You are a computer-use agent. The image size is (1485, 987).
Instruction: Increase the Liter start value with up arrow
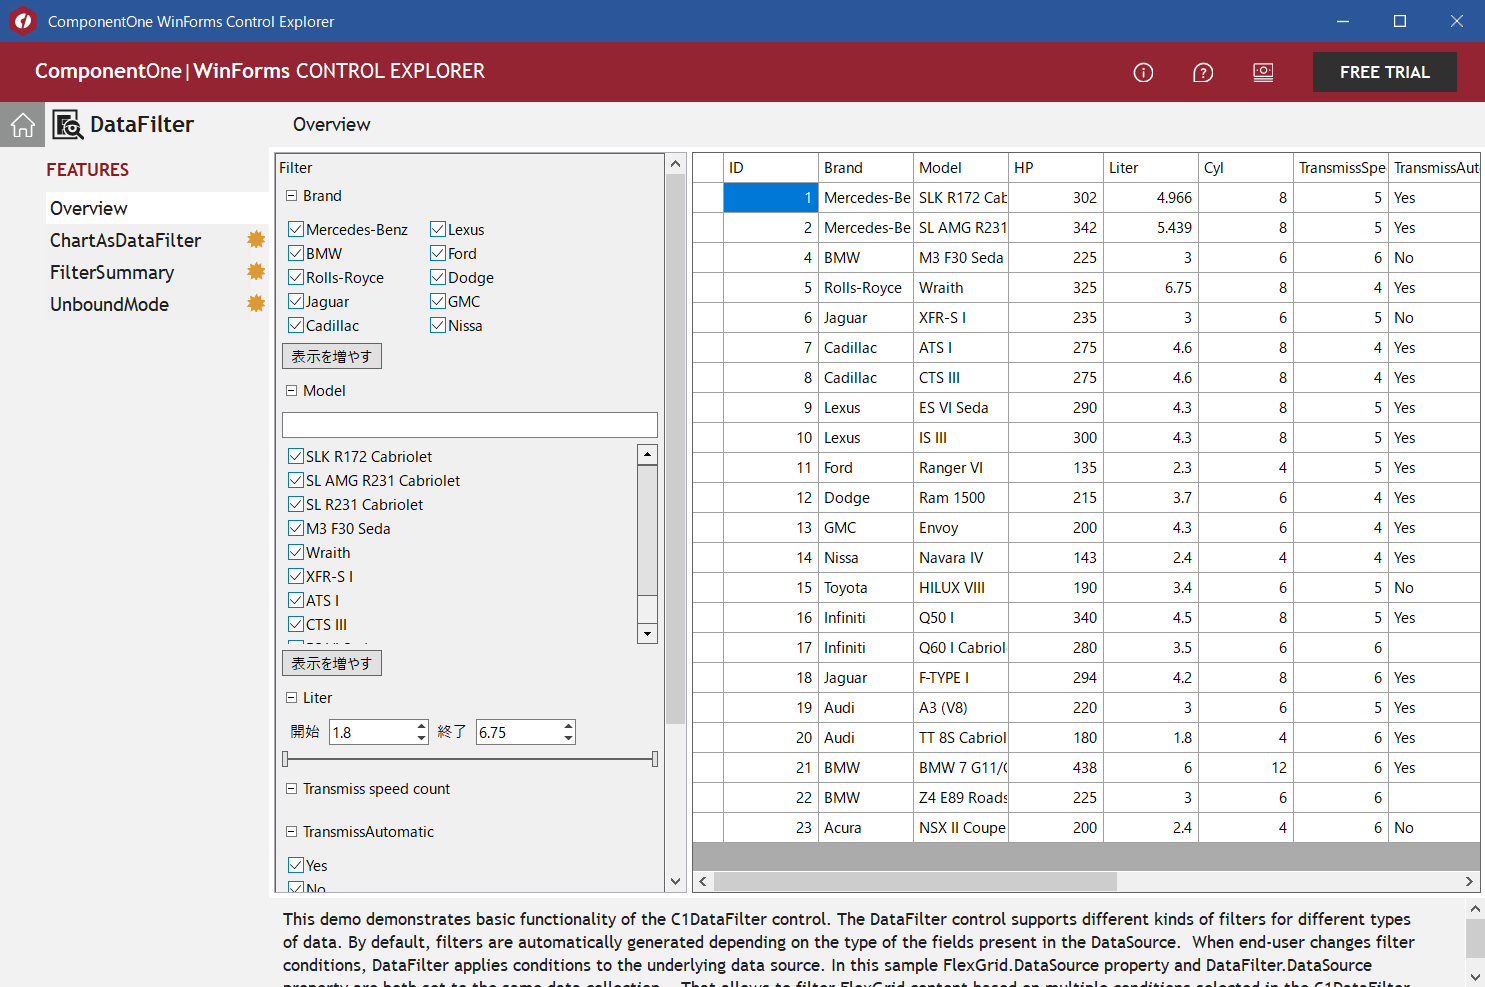pos(421,726)
